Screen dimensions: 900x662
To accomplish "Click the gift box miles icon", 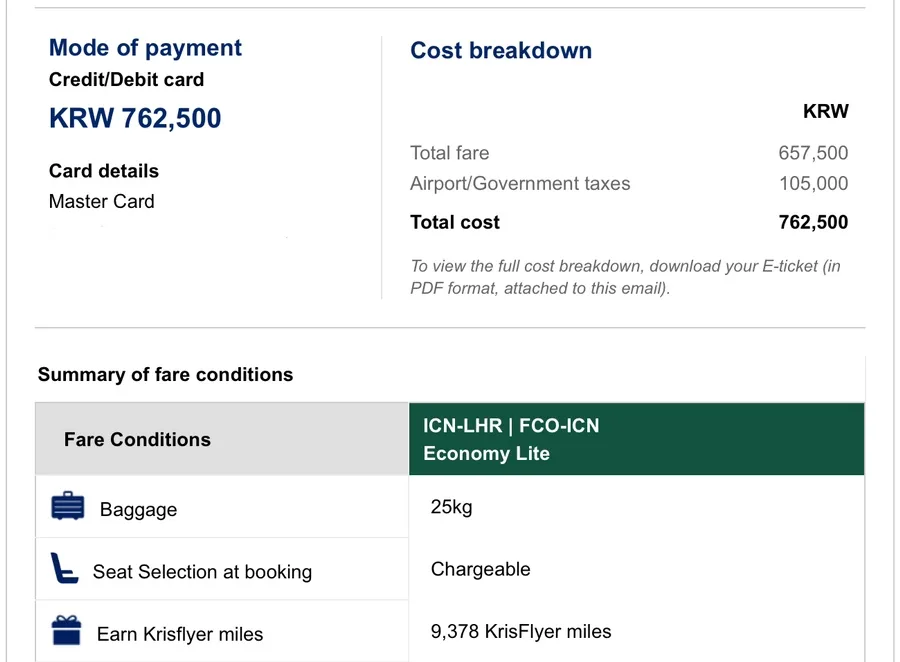I will (x=67, y=631).
